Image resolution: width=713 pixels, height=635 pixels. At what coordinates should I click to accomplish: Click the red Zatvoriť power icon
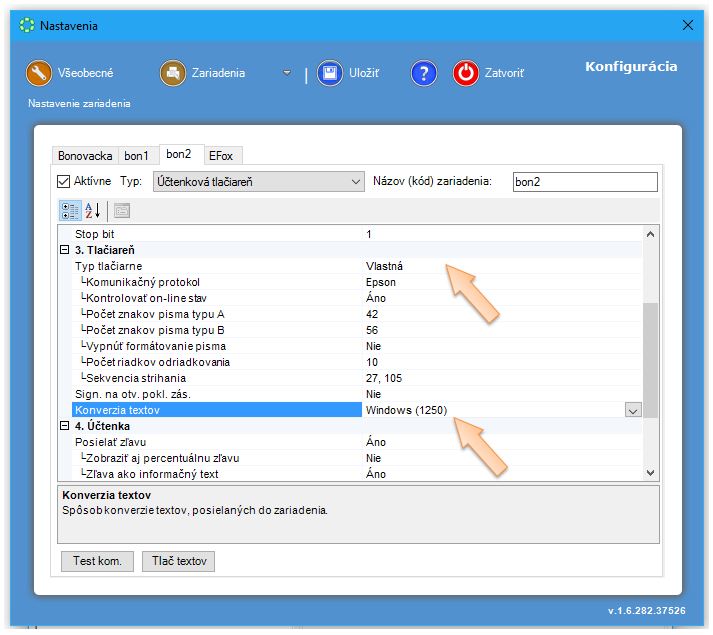[466, 73]
